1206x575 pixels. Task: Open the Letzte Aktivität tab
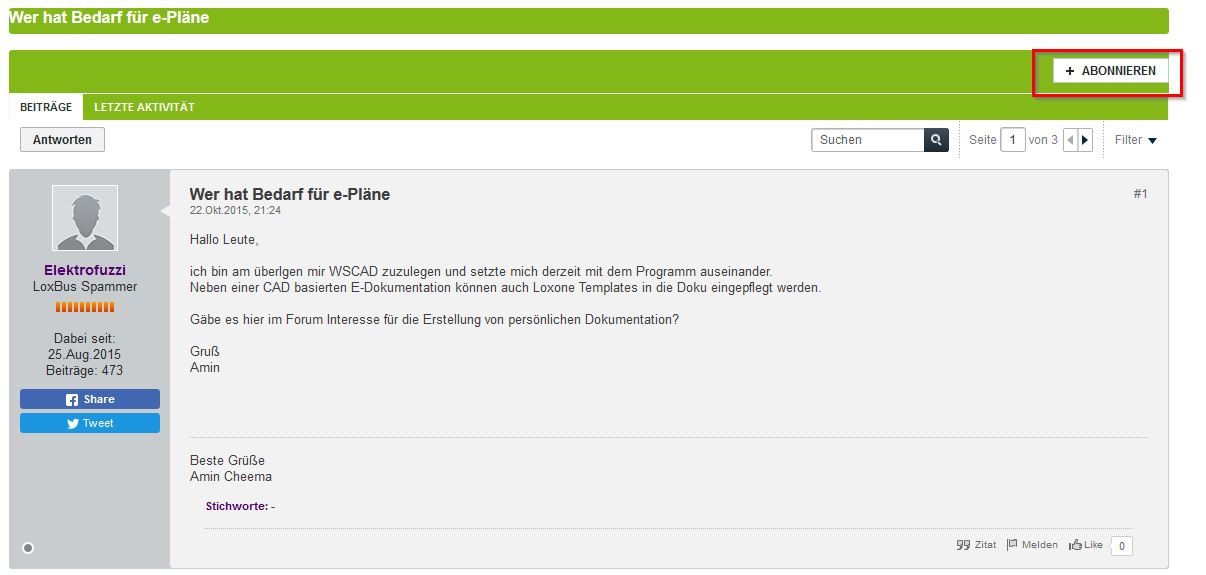point(144,107)
